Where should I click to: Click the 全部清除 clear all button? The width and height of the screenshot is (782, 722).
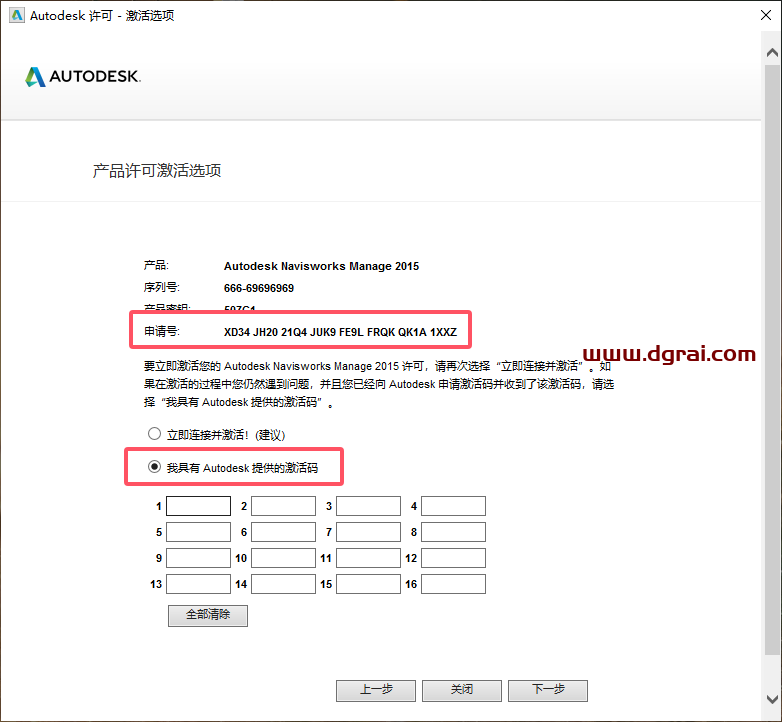pyautogui.click(x=208, y=615)
